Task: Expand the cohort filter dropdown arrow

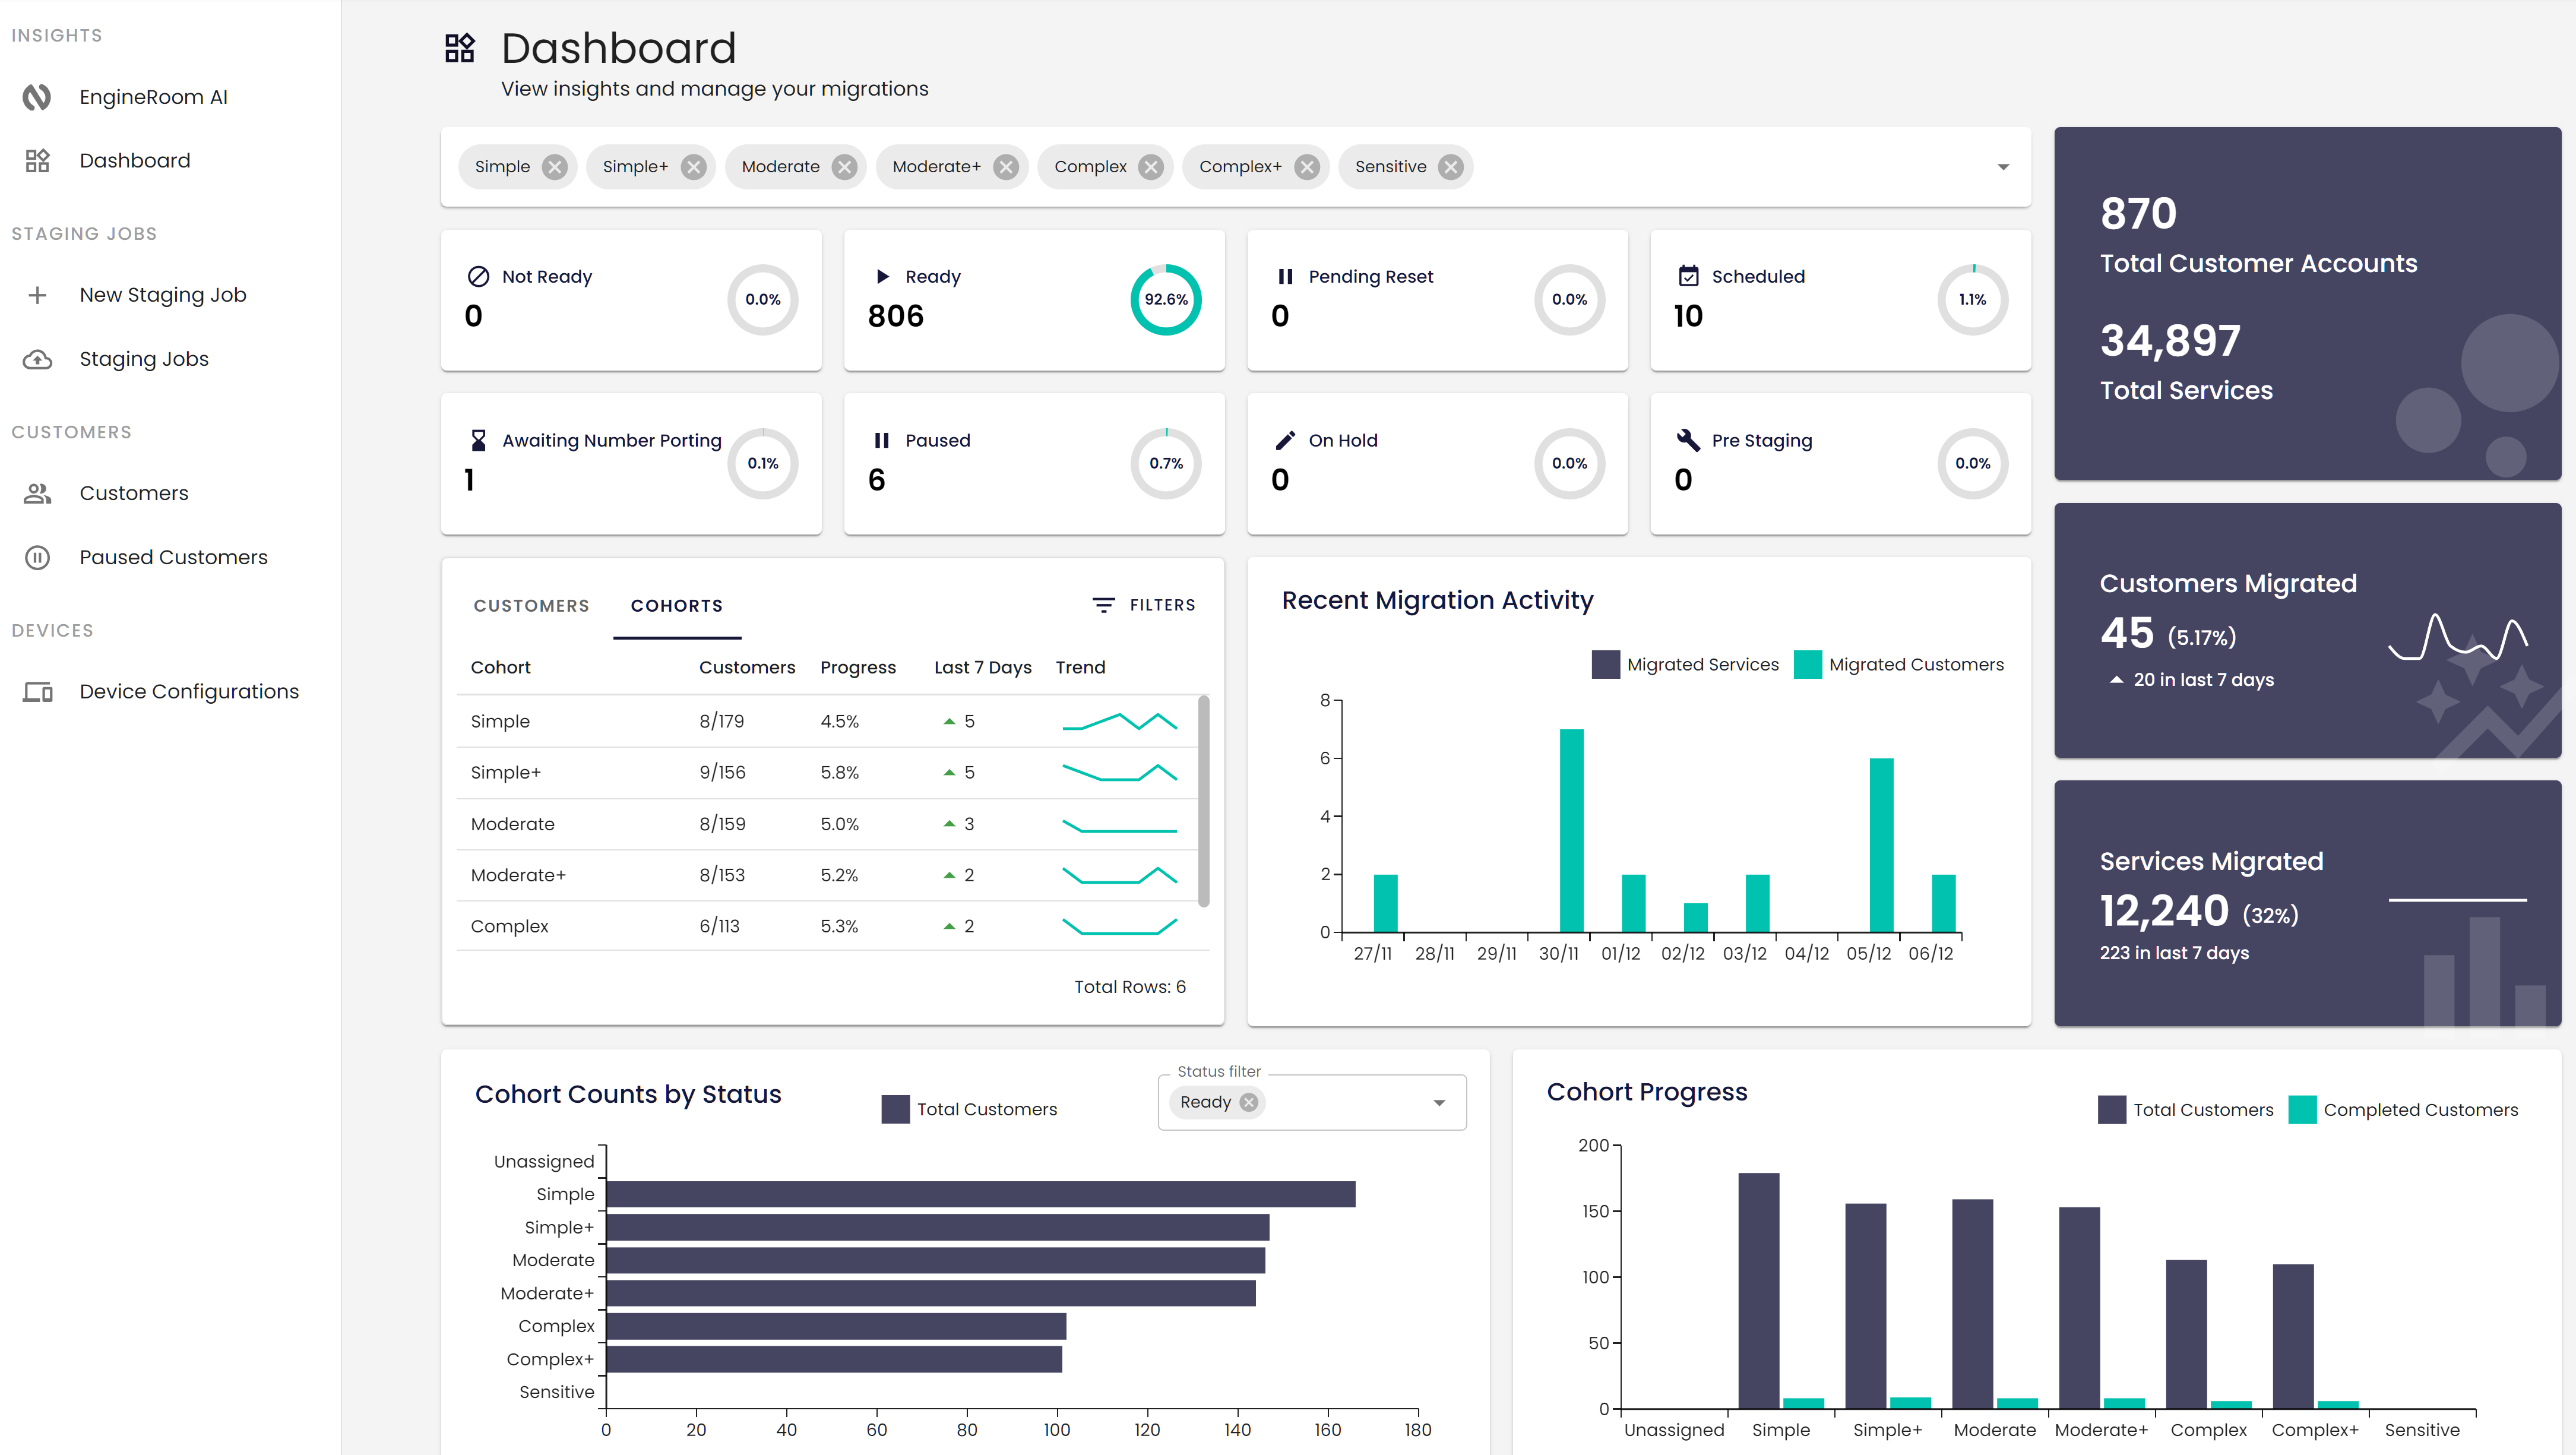Action: [2002, 167]
